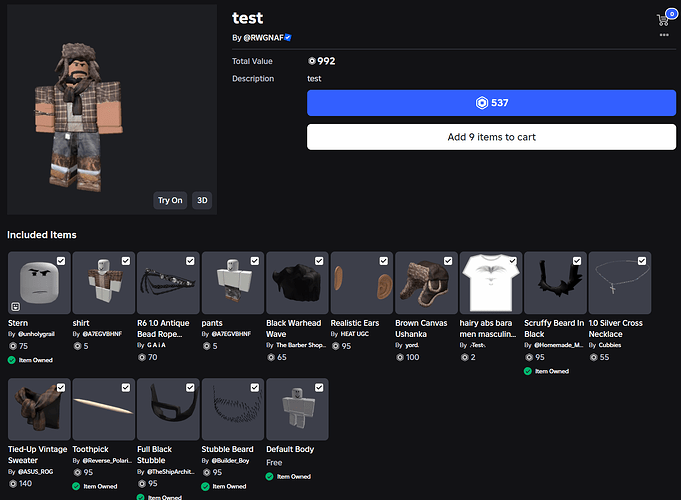Open creator link The Barber Shop
Viewport: 681px width, 500px height.
coord(301,345)
